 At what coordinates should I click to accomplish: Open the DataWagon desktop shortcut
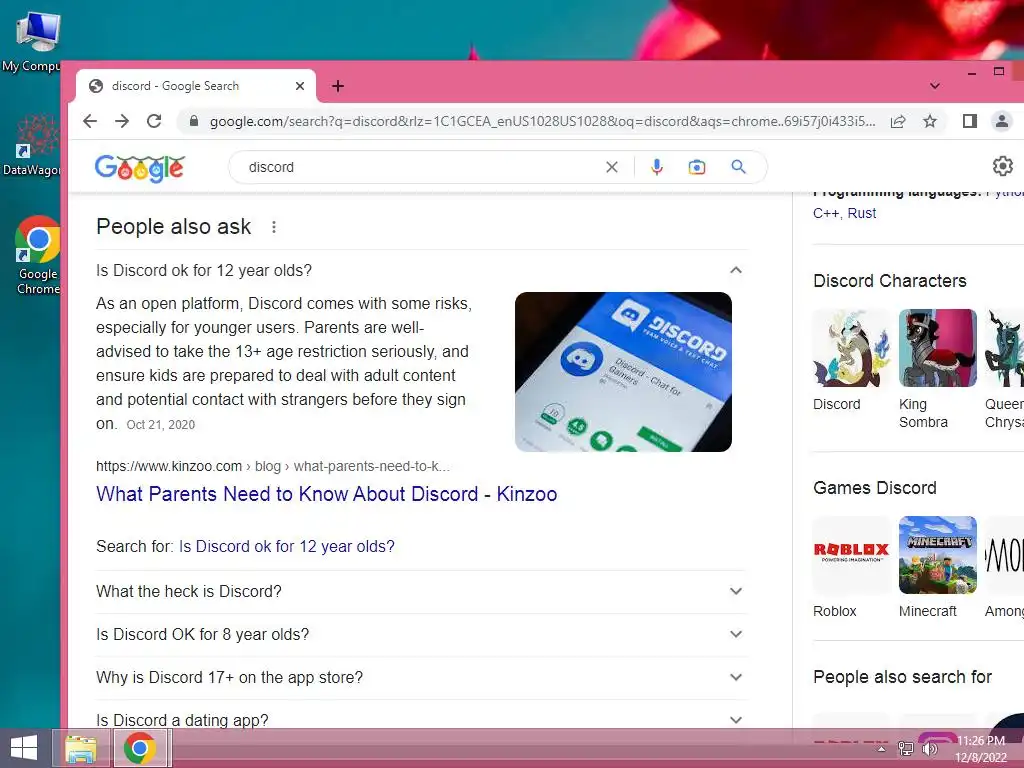coord(36,145)
